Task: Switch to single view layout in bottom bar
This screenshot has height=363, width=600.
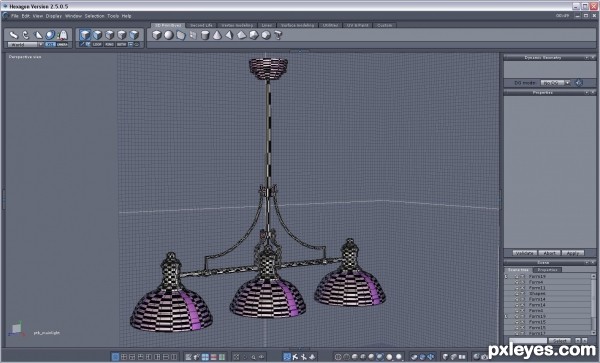Action: (x=115, y=357)
